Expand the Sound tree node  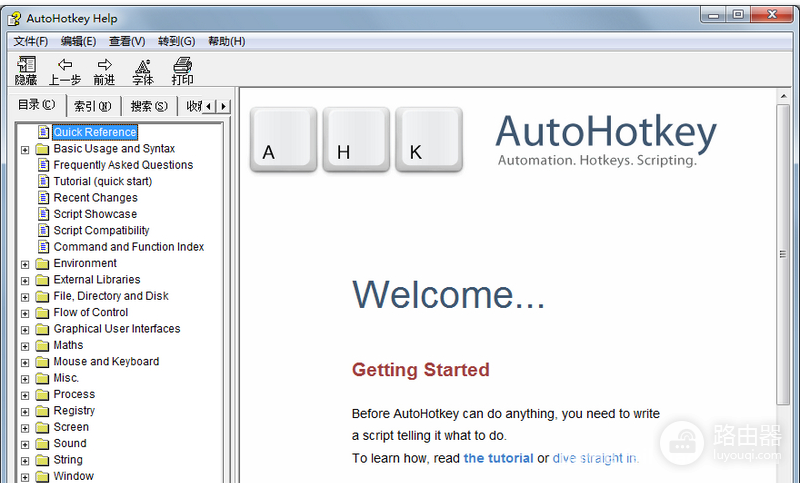pyautogui.click(x=24, y=444)
